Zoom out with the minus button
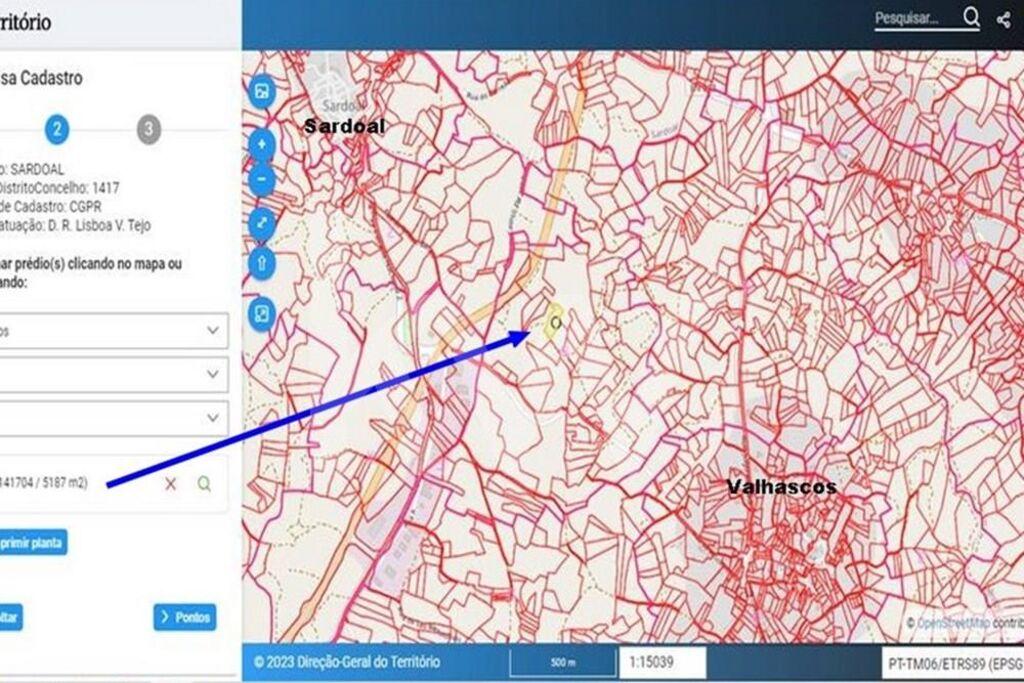 click(x=261, y=180)
